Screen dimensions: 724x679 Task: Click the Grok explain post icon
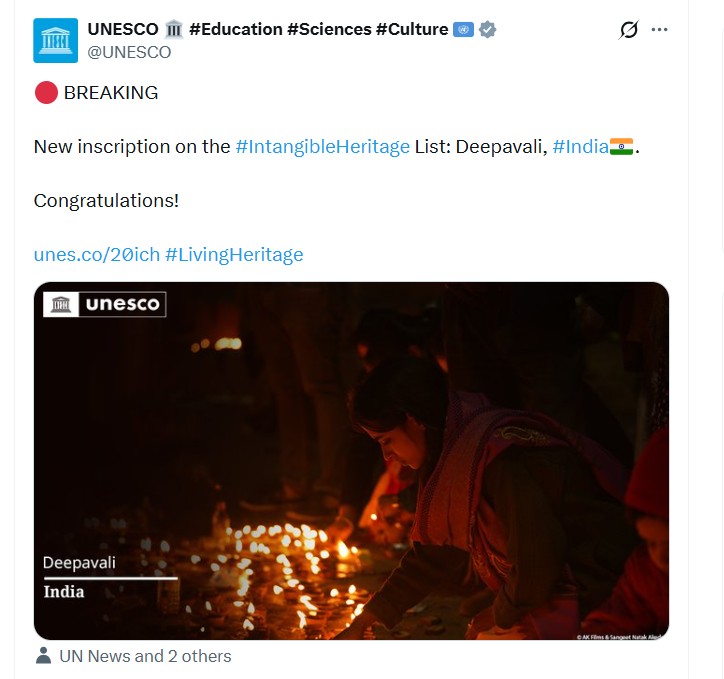click(x=628, y=30)
